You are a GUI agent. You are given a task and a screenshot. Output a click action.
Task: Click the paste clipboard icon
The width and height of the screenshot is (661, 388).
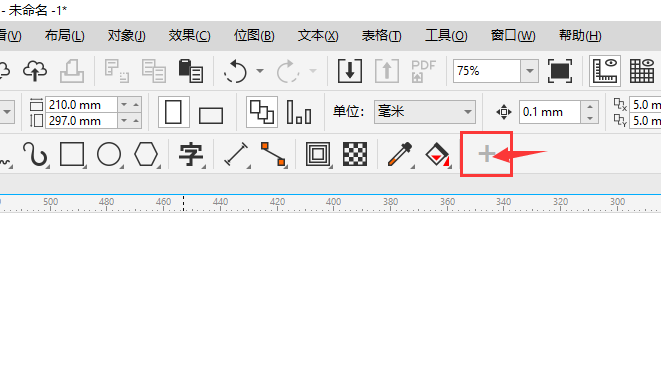point(191,70)
